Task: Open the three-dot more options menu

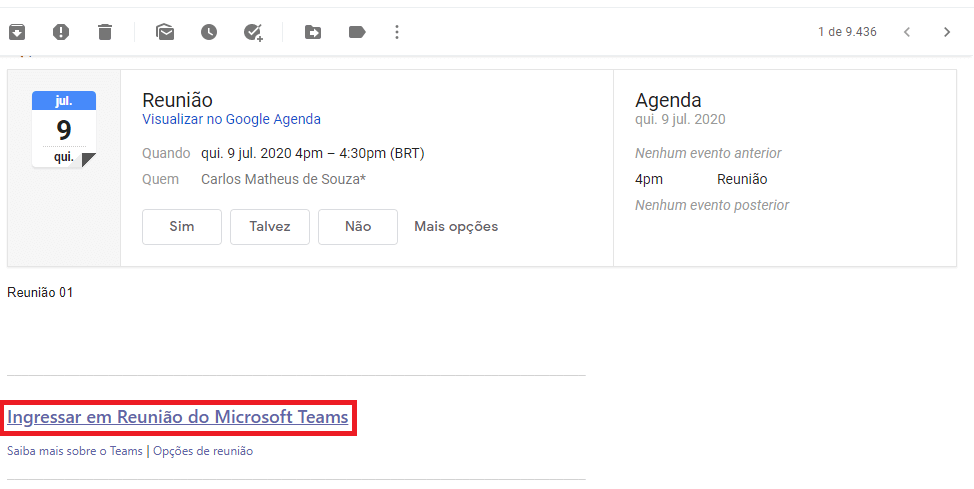Action: click(397, 32)
